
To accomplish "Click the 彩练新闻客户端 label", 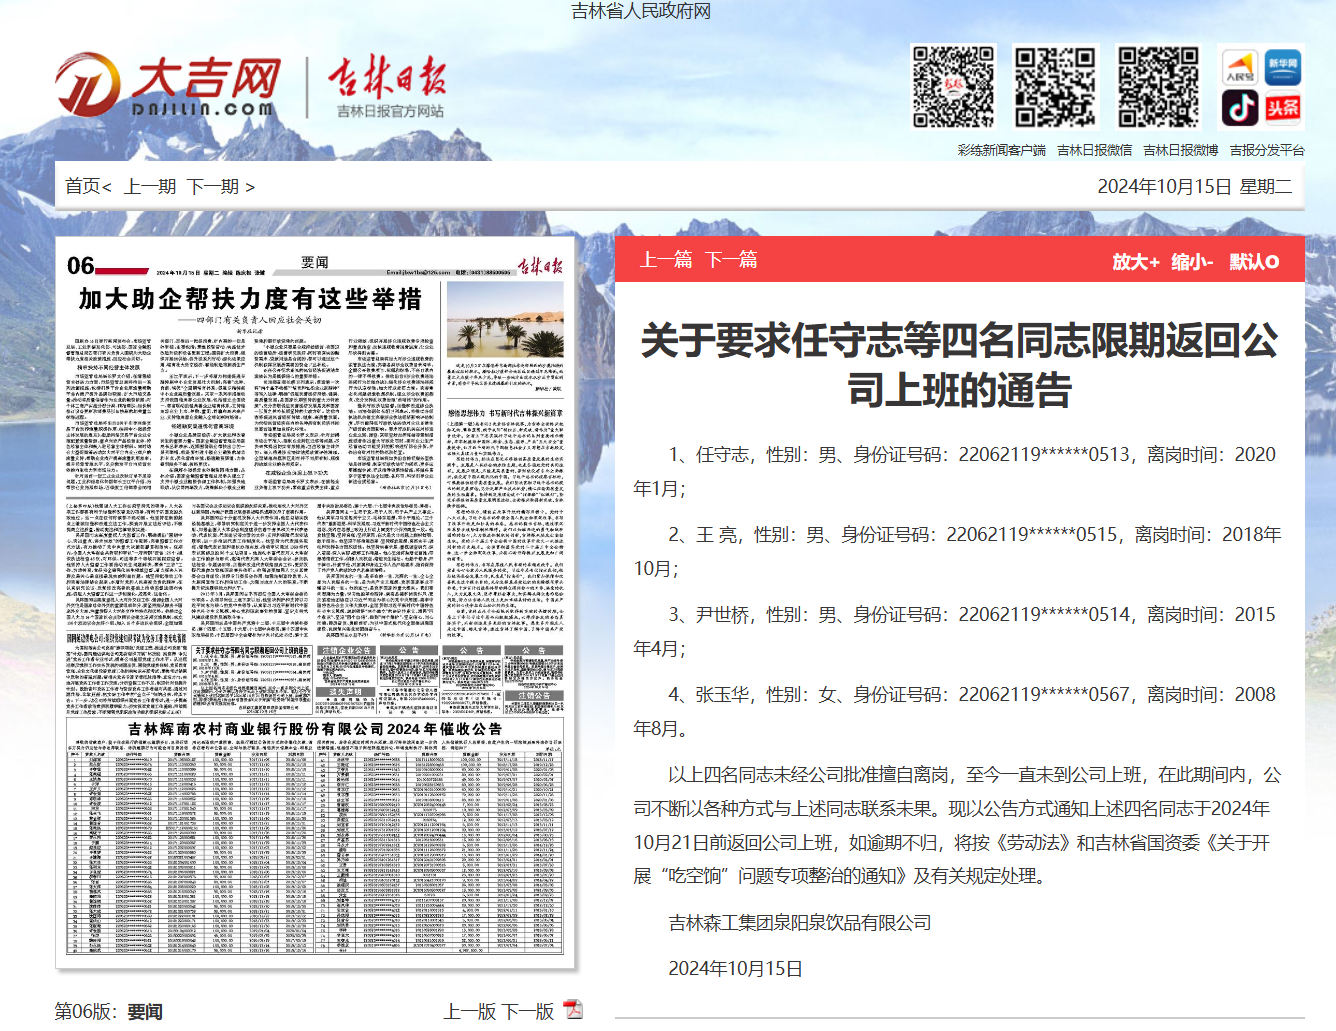I will [x=1001, y=150].
